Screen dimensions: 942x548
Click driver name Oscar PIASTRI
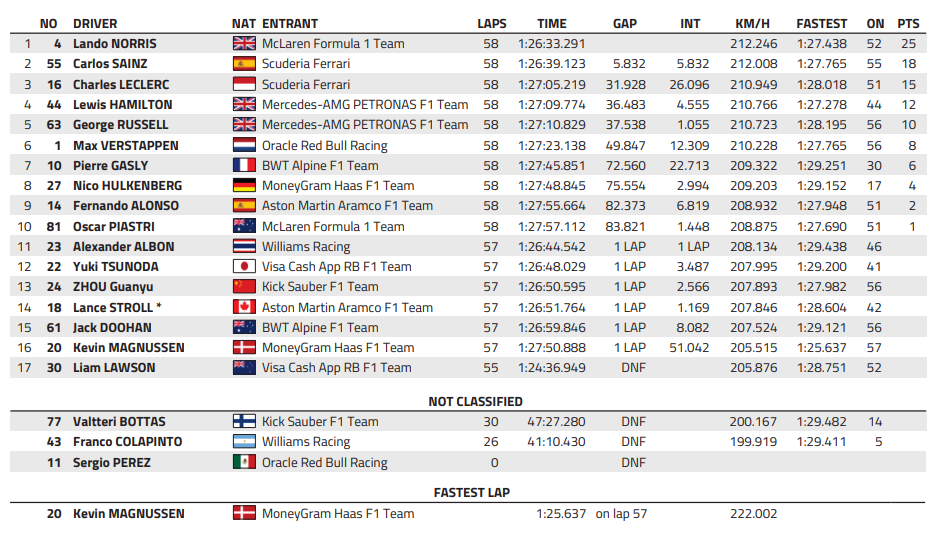click(x=114, y=226)
